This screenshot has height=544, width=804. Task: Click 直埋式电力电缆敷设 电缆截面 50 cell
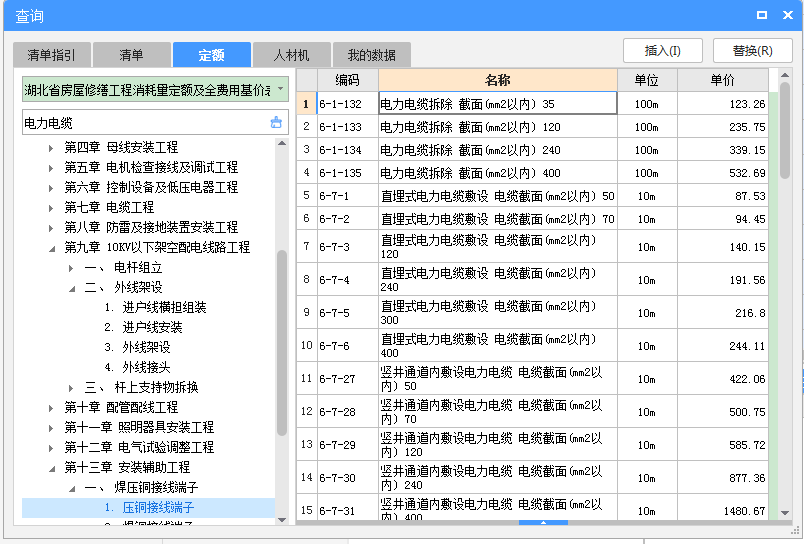(x=498, y=196)
